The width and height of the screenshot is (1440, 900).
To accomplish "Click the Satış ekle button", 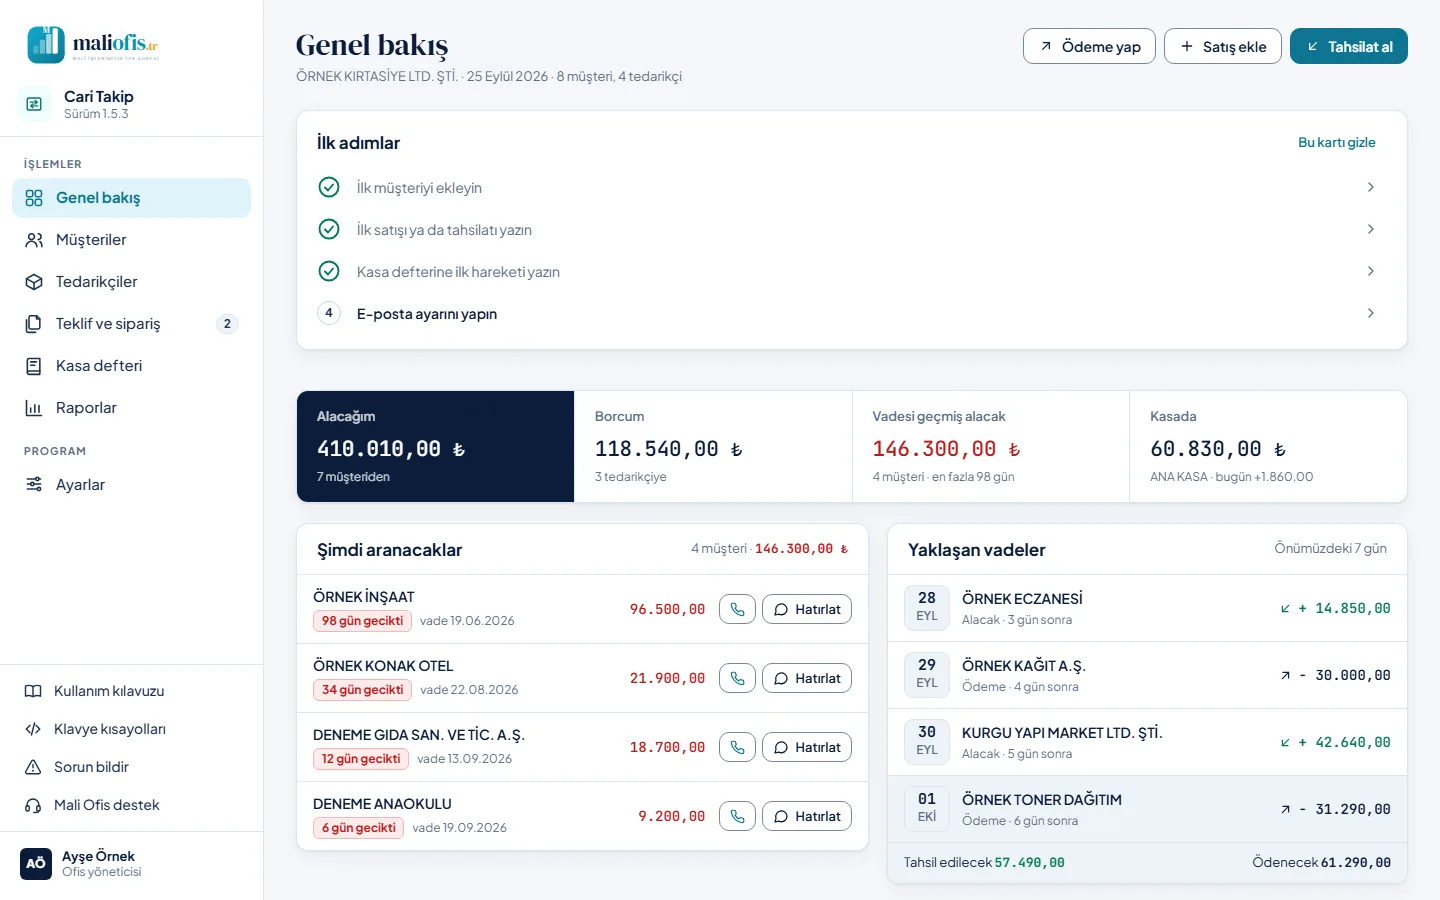I will (x=1223, y=46).
